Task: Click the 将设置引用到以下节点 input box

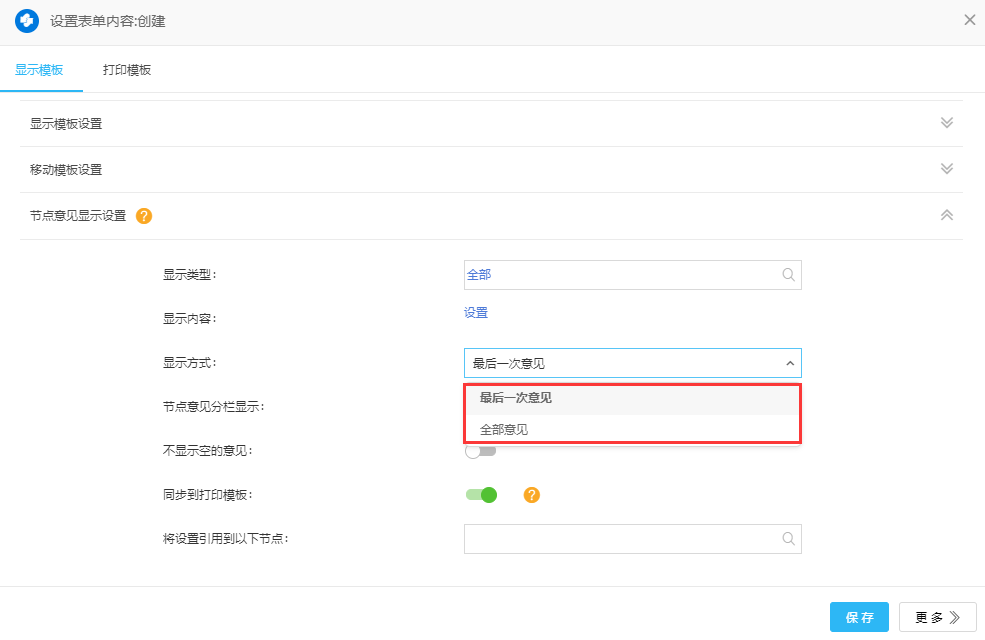Action: pyautogui.click(x=620, y=539)
